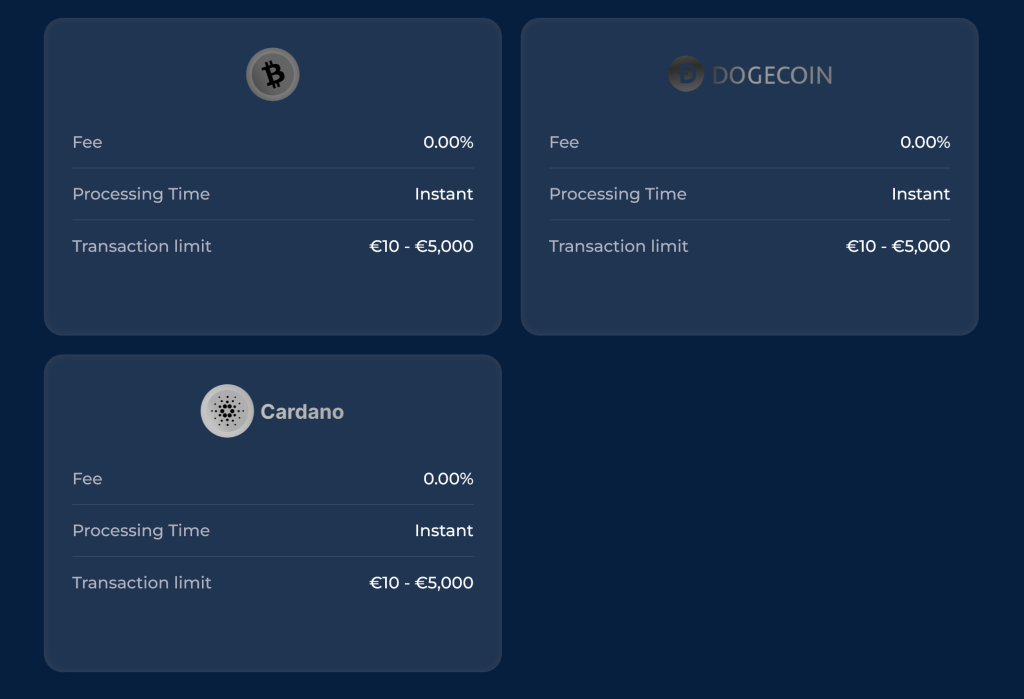The image size is (1024, 699).
Task: Click 'Instant' processing time on the Dogecoin card
Action: tap(921, 194)
